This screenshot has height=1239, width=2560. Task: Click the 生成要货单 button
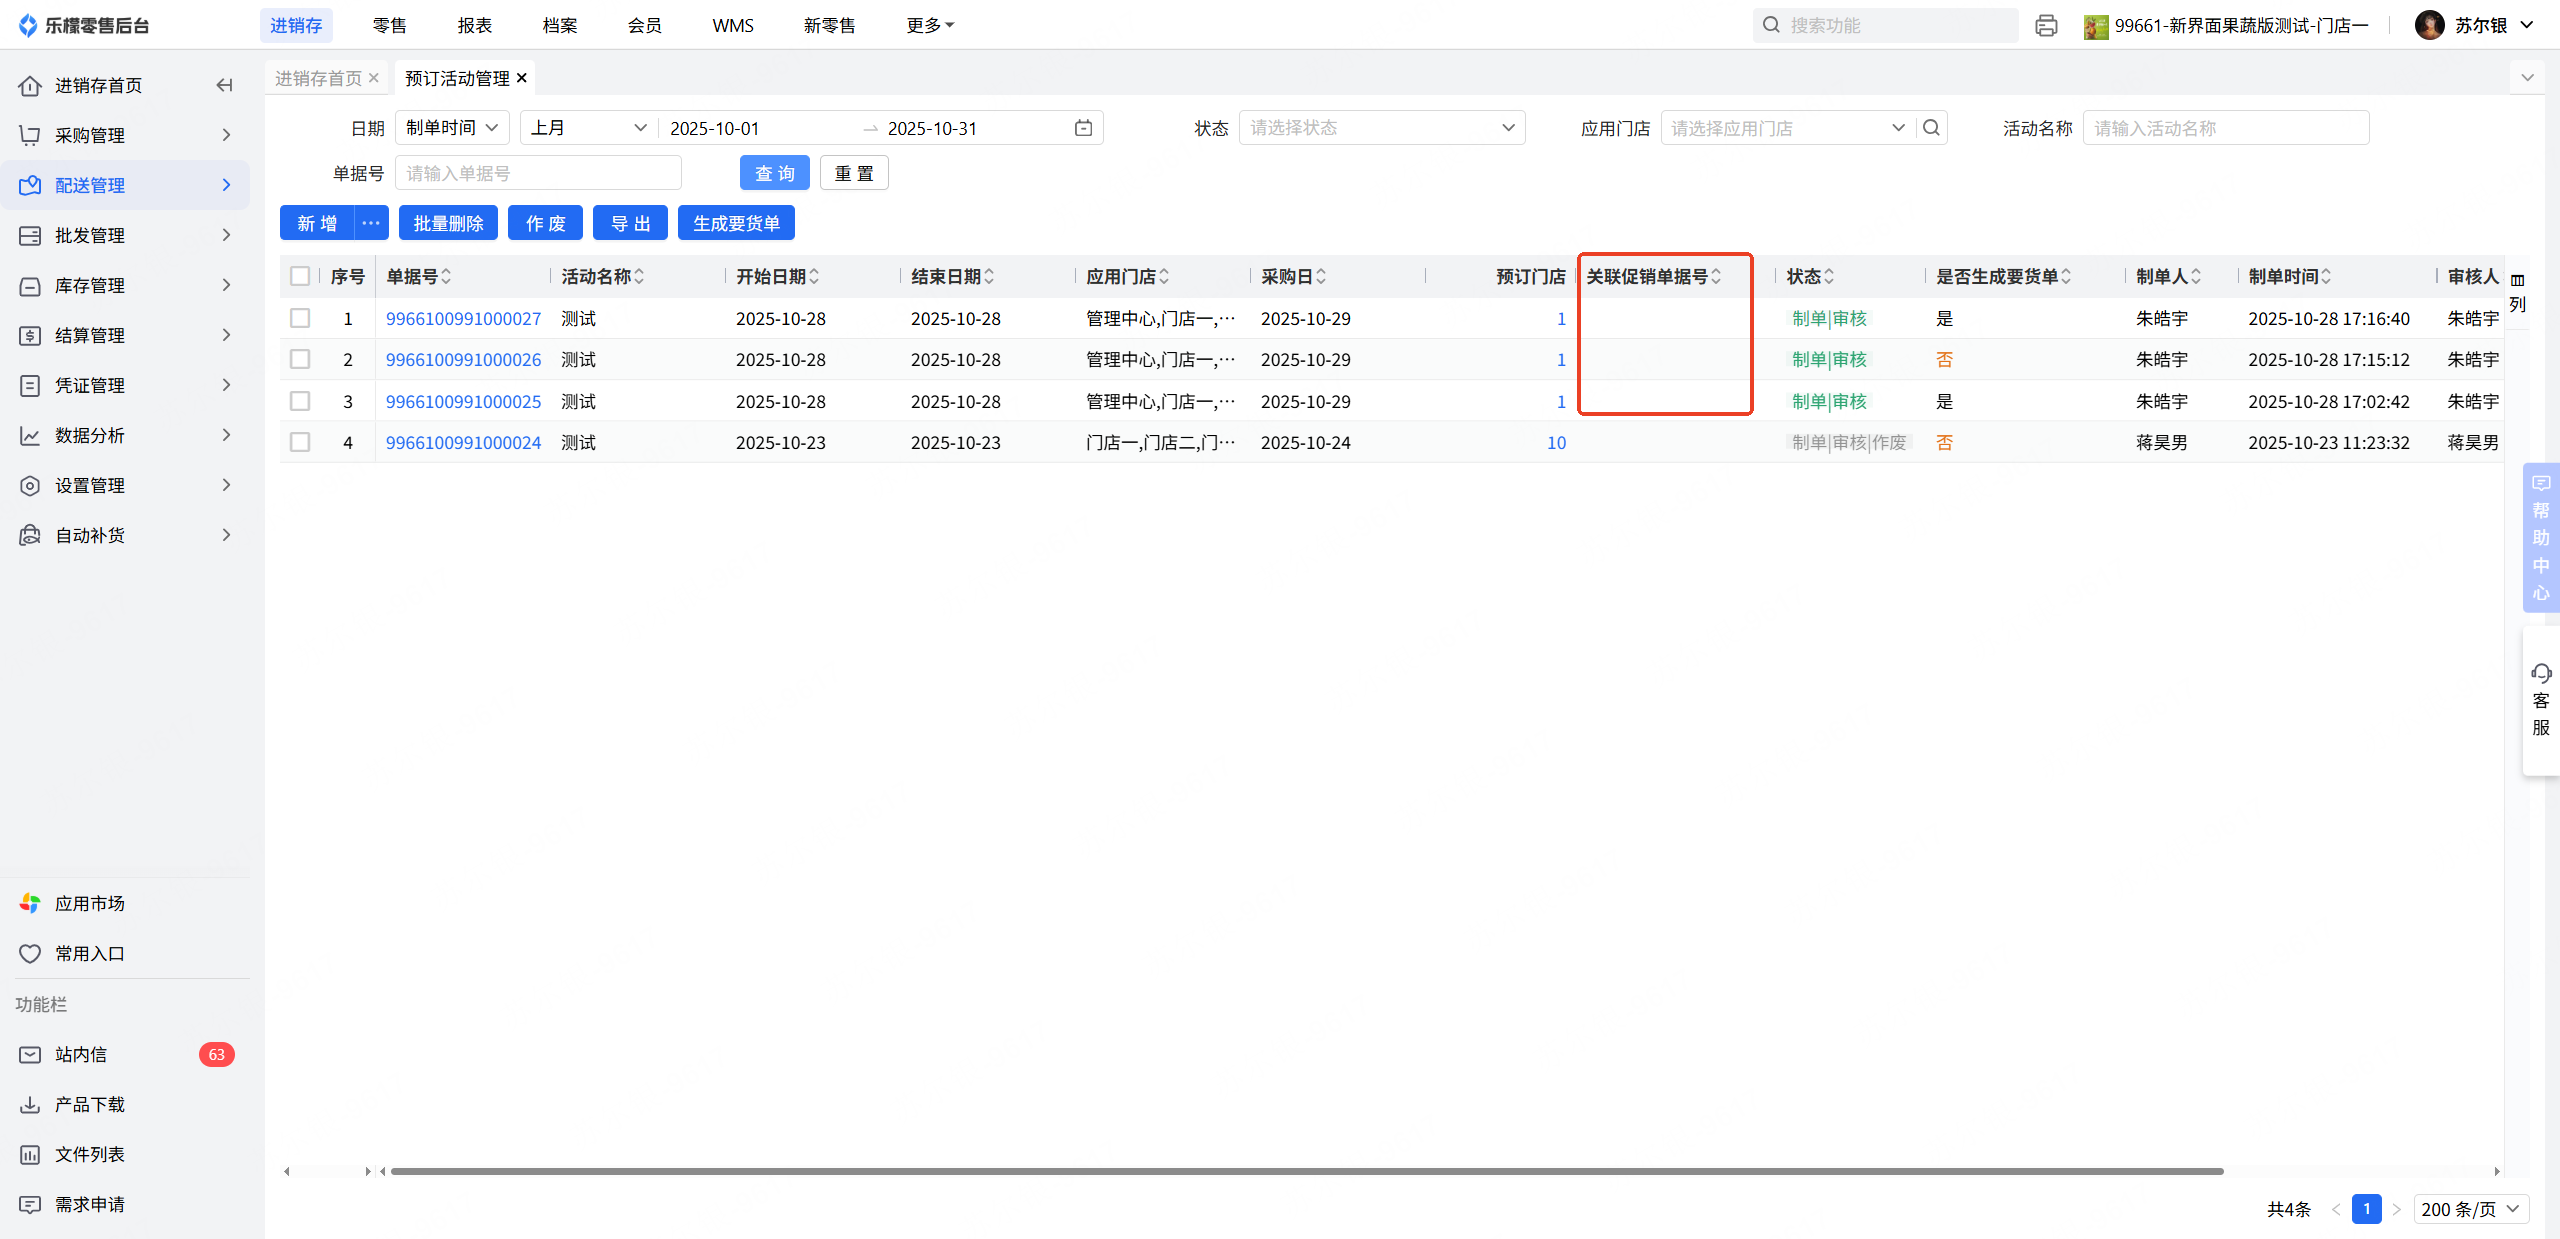pyautogui.click(x=736, y=223)
